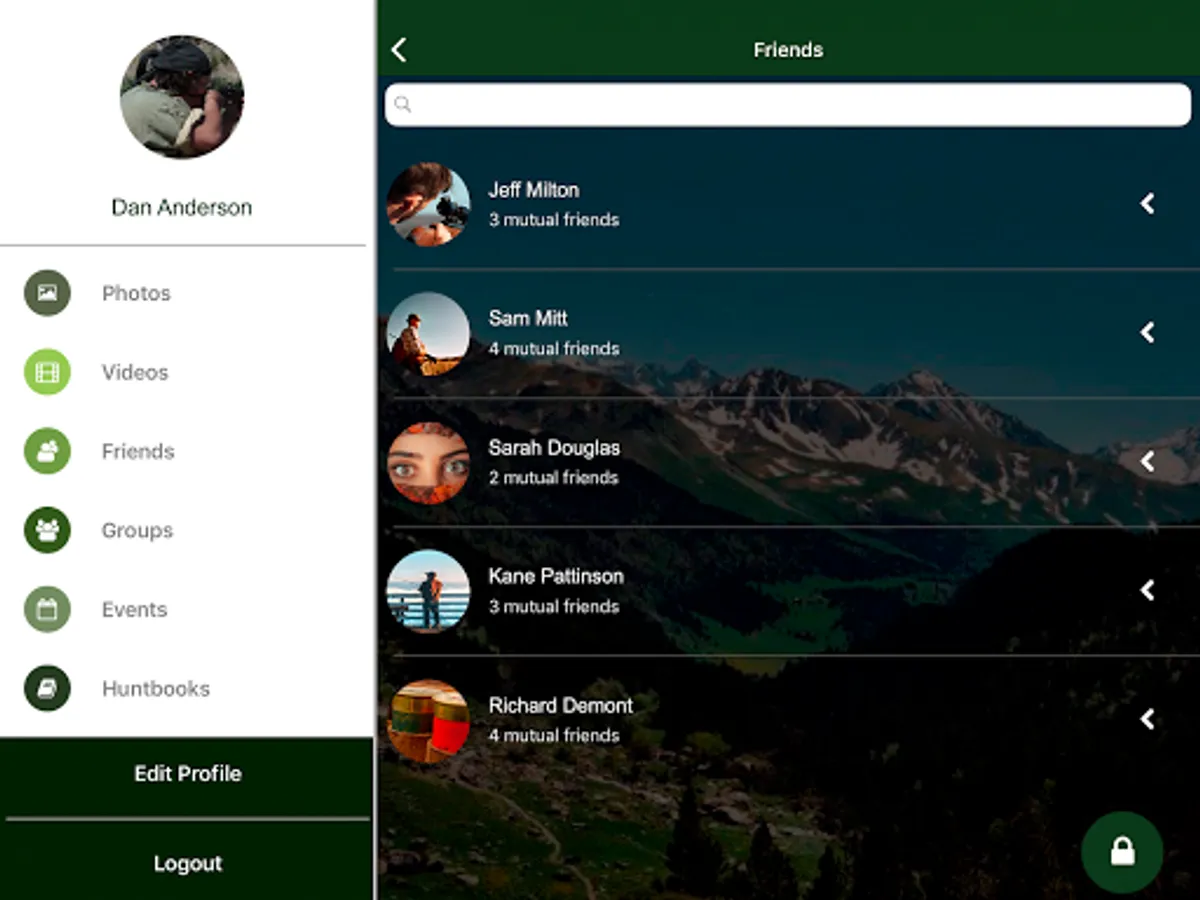1200x900 pixels.
Task: Go back using header back arrow
Action: [x=399, y=50]
